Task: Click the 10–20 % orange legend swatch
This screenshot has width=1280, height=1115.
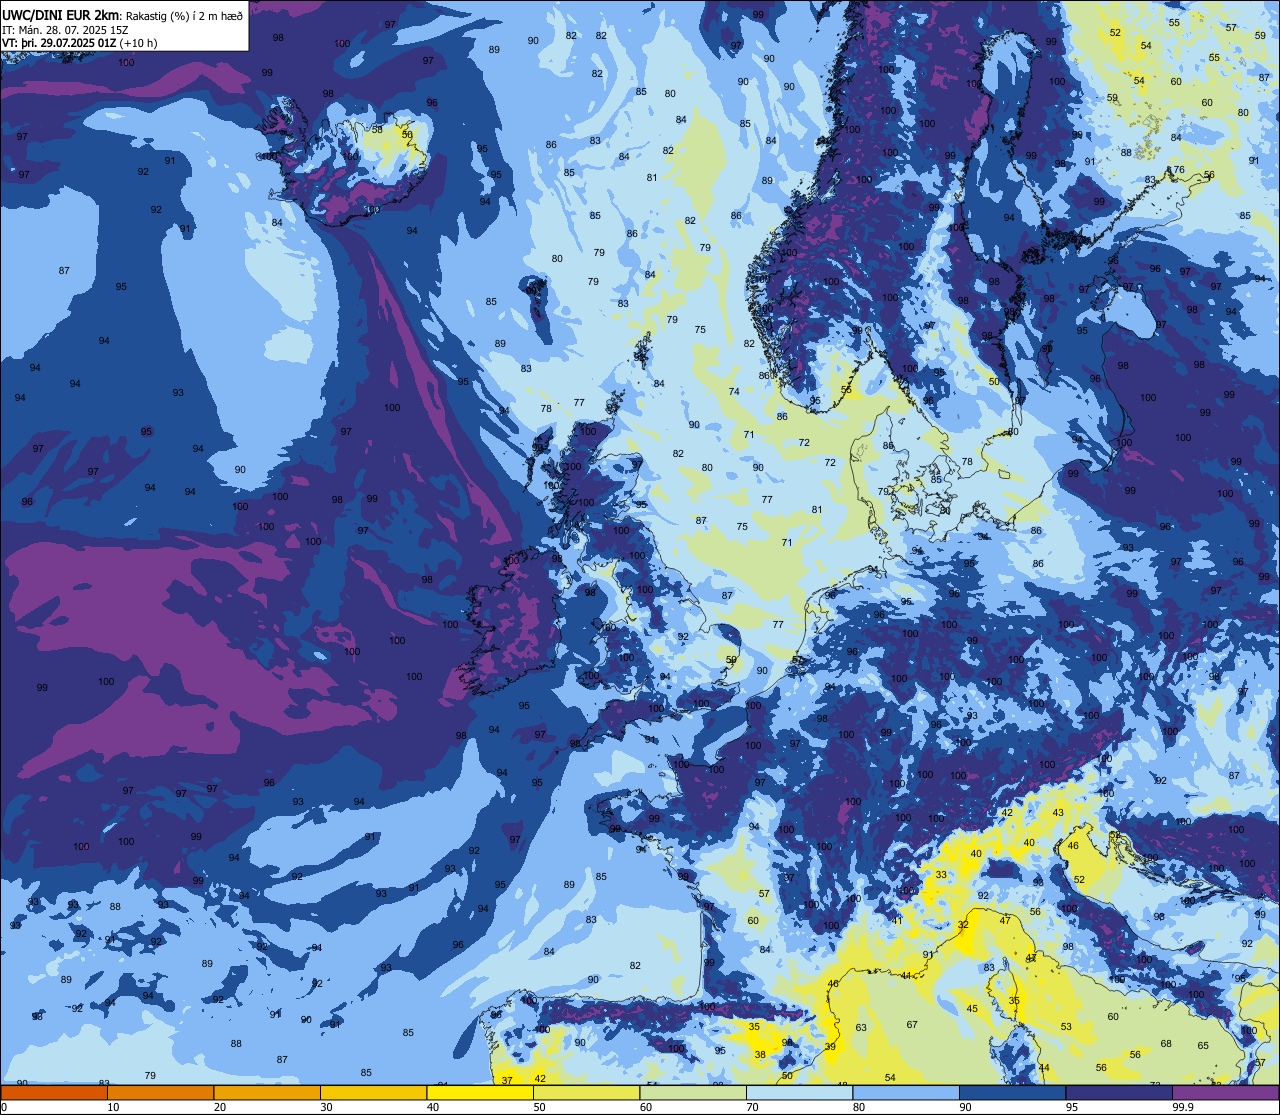Action: pyautogui.click(x=160, y=1092)
